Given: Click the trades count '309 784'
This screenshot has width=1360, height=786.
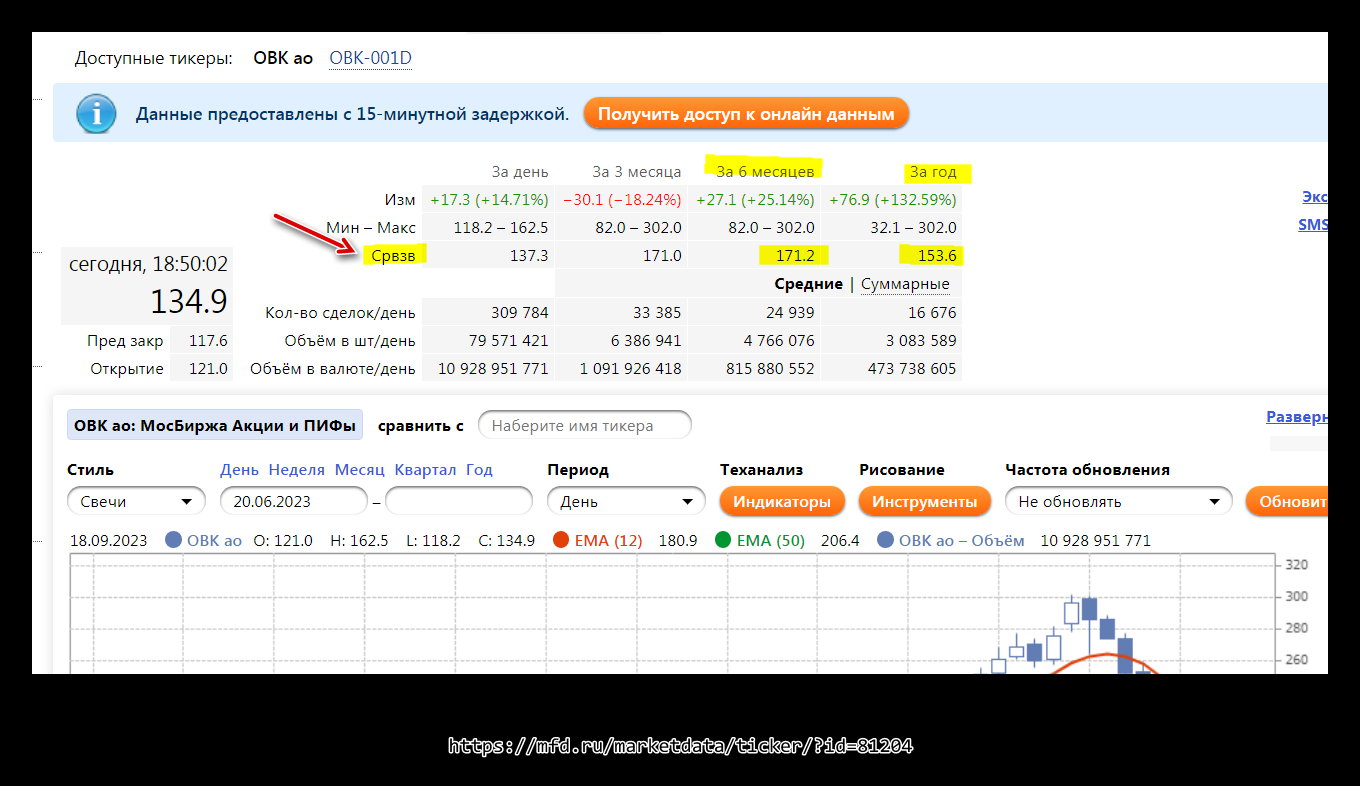Looking at the screenshot, I should [x=521, y=313].
